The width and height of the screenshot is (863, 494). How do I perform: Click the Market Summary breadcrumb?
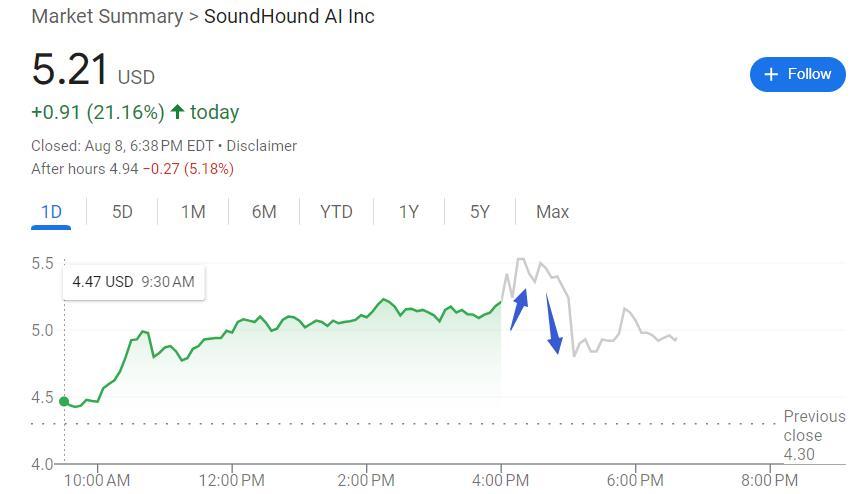tap(107, 17)
